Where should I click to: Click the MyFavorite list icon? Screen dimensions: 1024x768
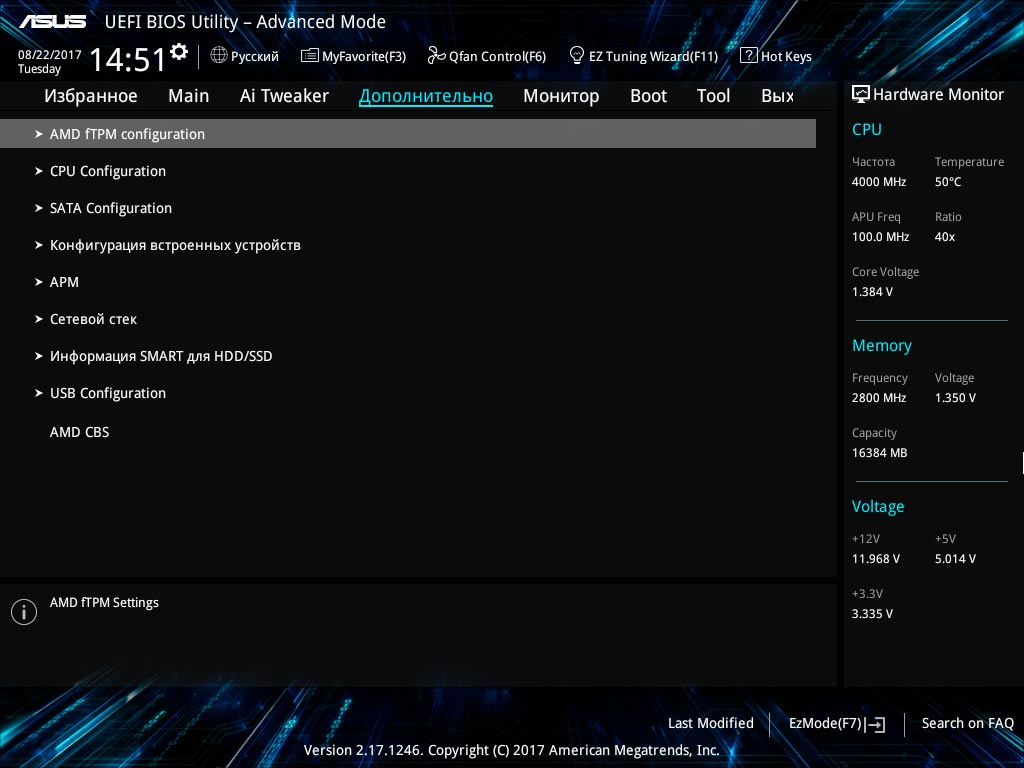[310, 56]
